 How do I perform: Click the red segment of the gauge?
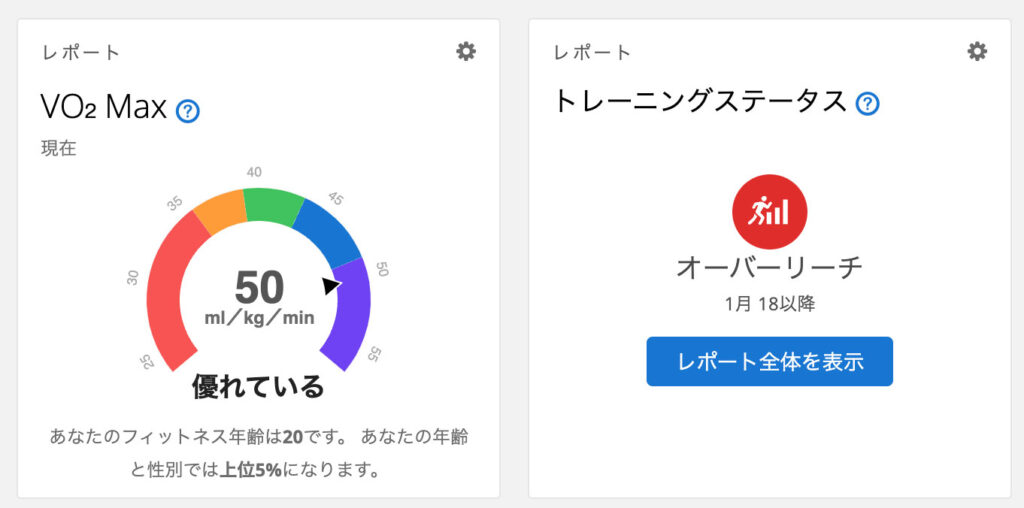pos(166,290)
